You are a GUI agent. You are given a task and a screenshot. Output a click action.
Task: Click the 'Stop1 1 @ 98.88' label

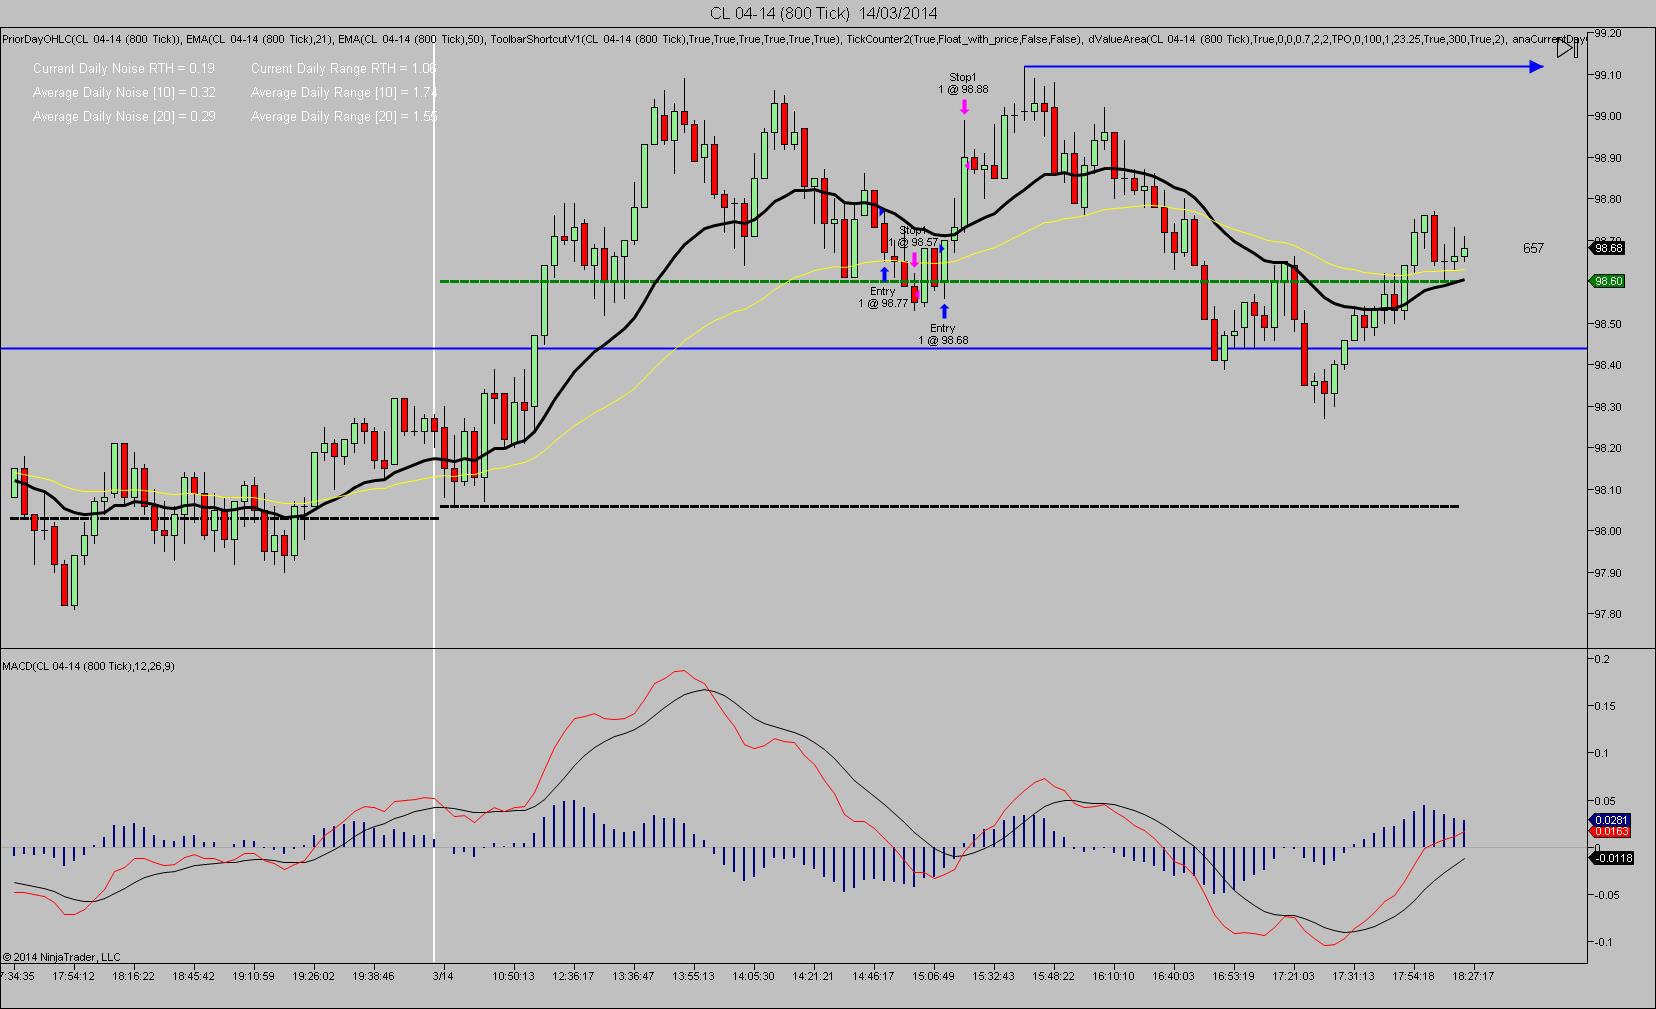coord(963,83)
